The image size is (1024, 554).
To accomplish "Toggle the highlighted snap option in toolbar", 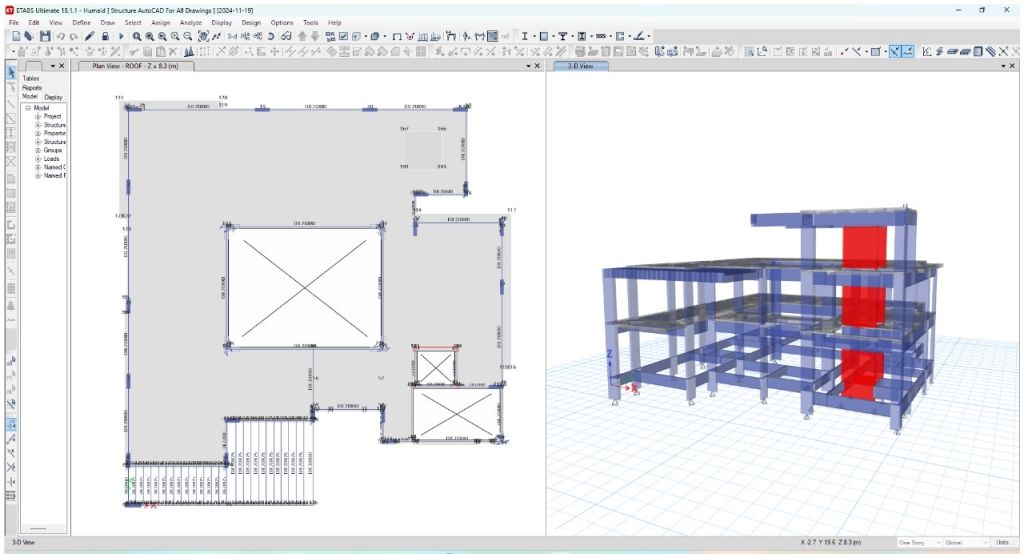I will 894,51.
